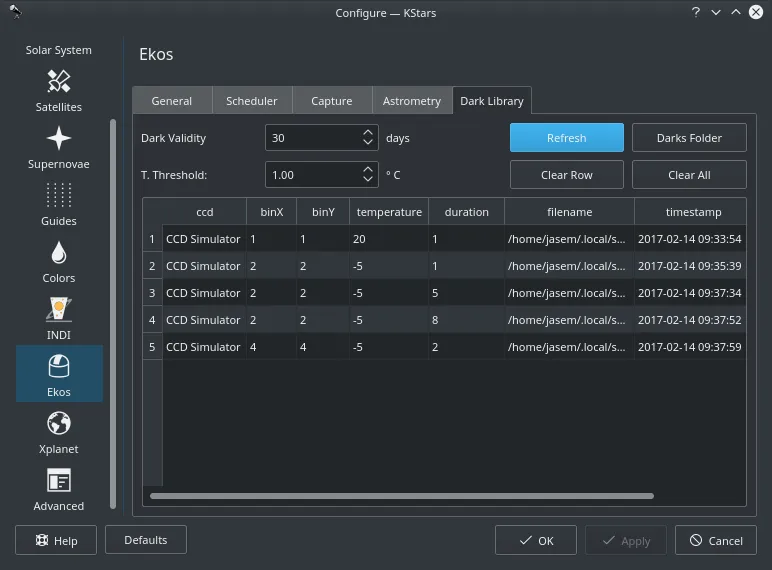This screenshot has width=772, height=570.
Task: Click the Clear All button
Action: 689,175
